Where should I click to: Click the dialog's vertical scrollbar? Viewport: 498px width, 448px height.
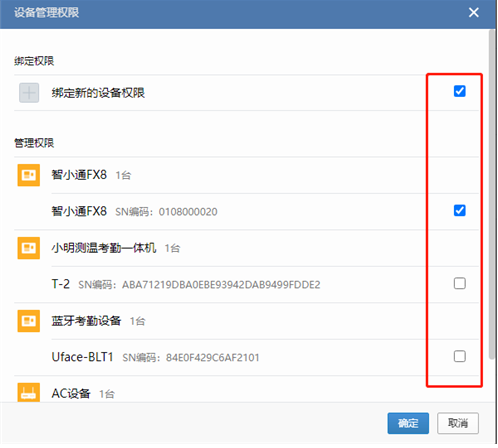pos(492,194)
